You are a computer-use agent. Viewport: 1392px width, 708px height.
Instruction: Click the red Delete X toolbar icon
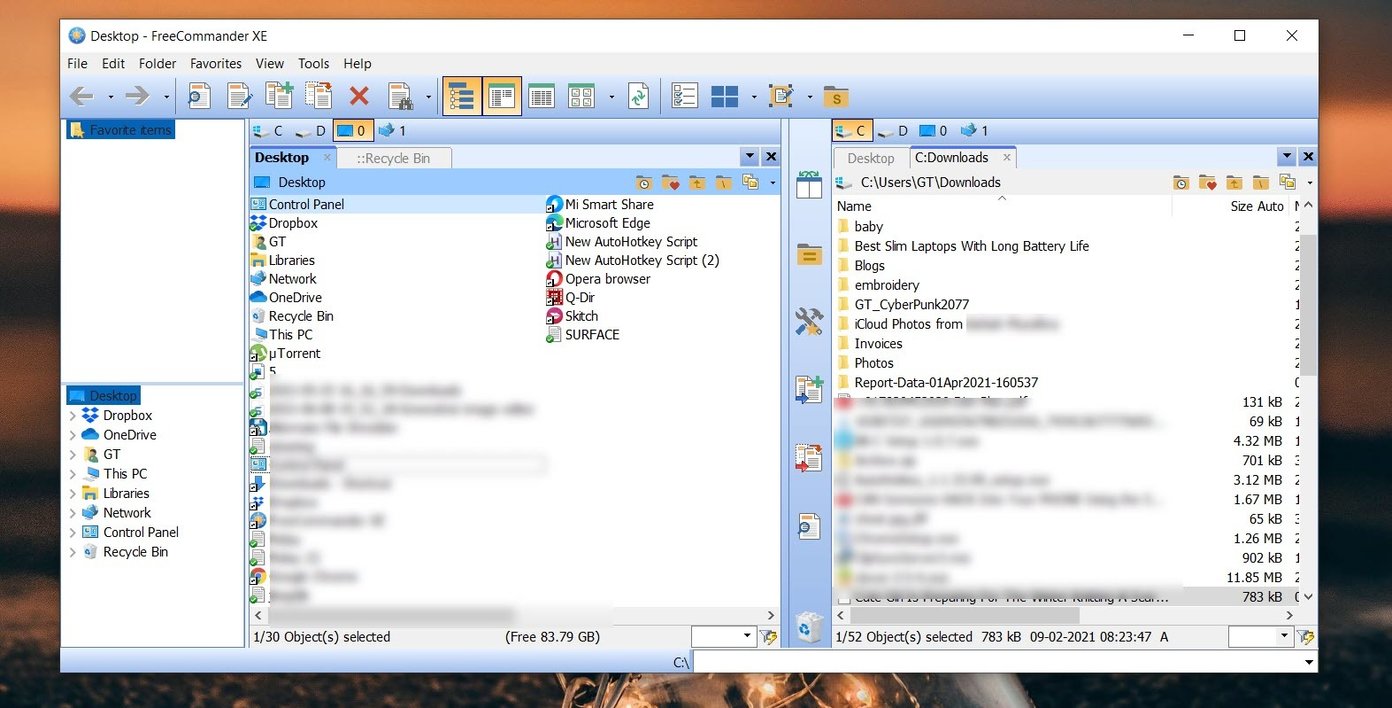359,96
